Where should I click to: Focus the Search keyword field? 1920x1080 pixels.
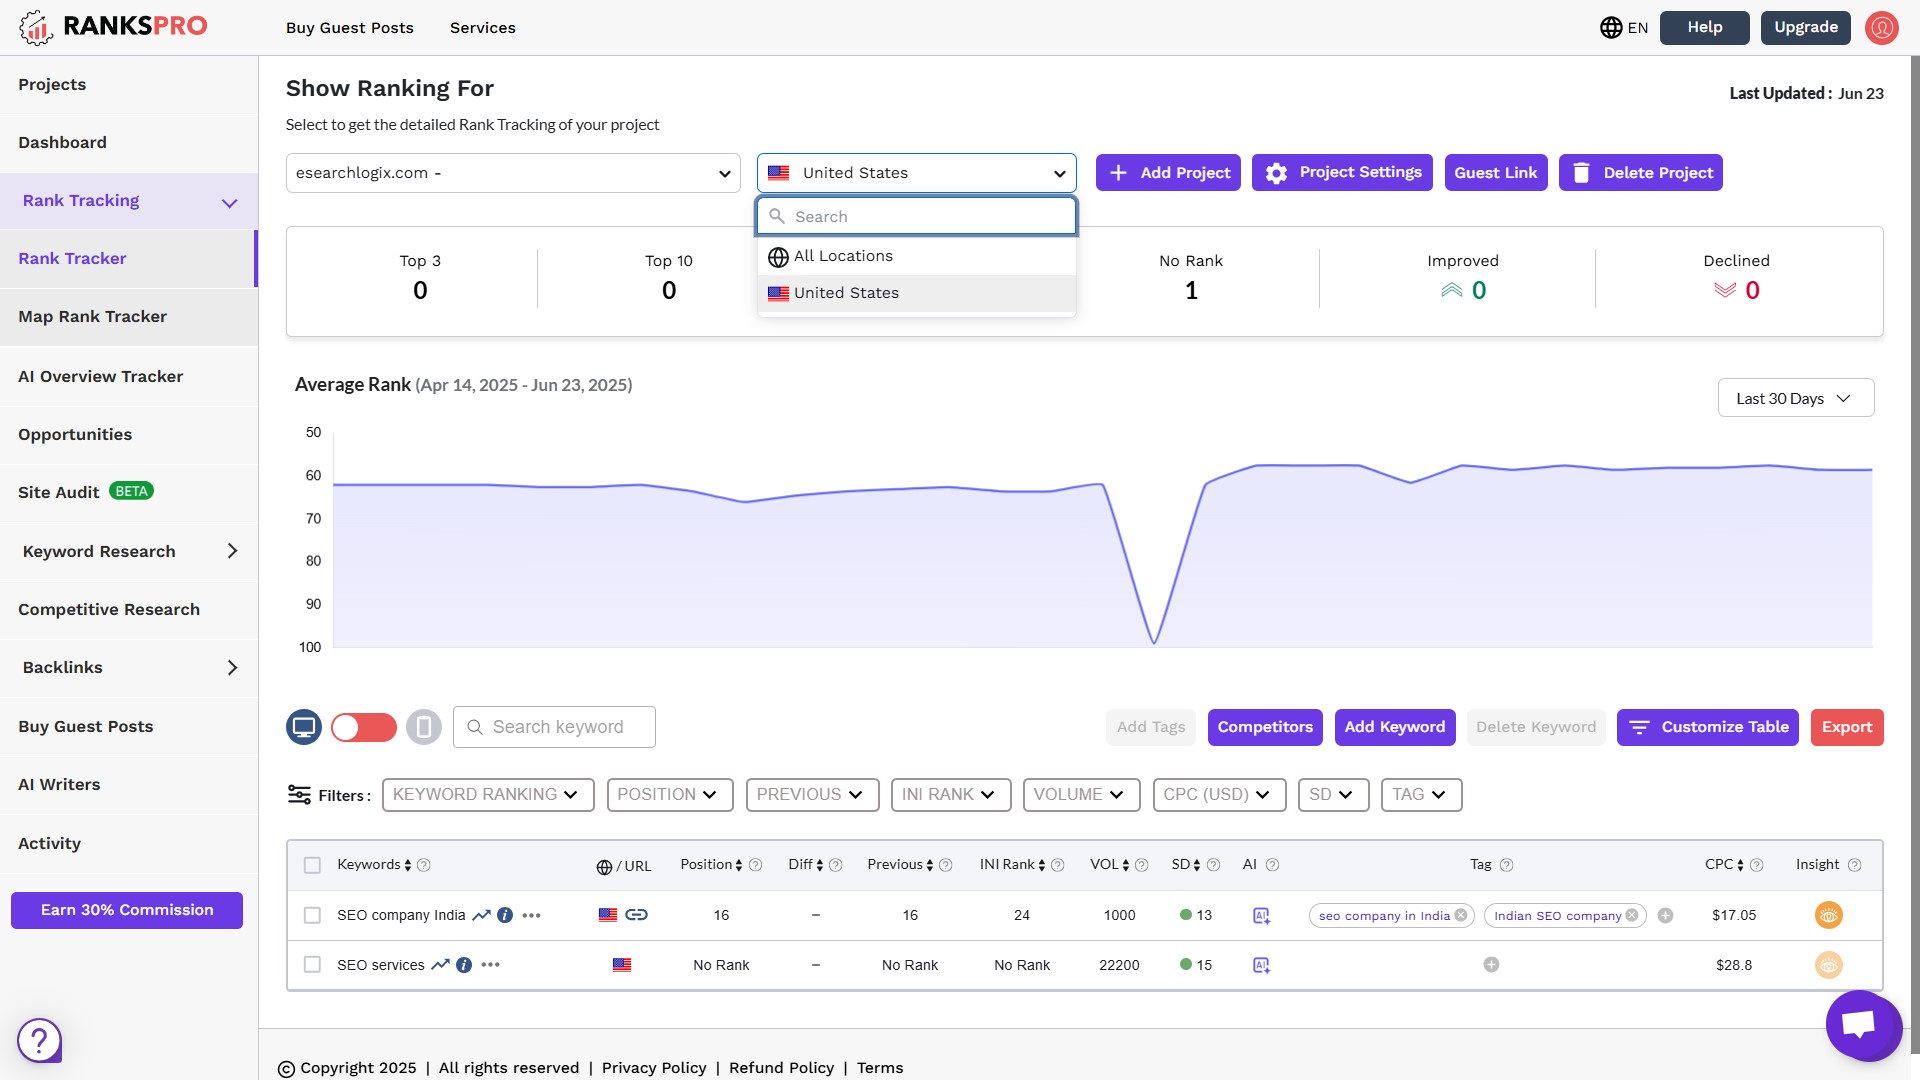pyautogui.click(x=555, y=727)
